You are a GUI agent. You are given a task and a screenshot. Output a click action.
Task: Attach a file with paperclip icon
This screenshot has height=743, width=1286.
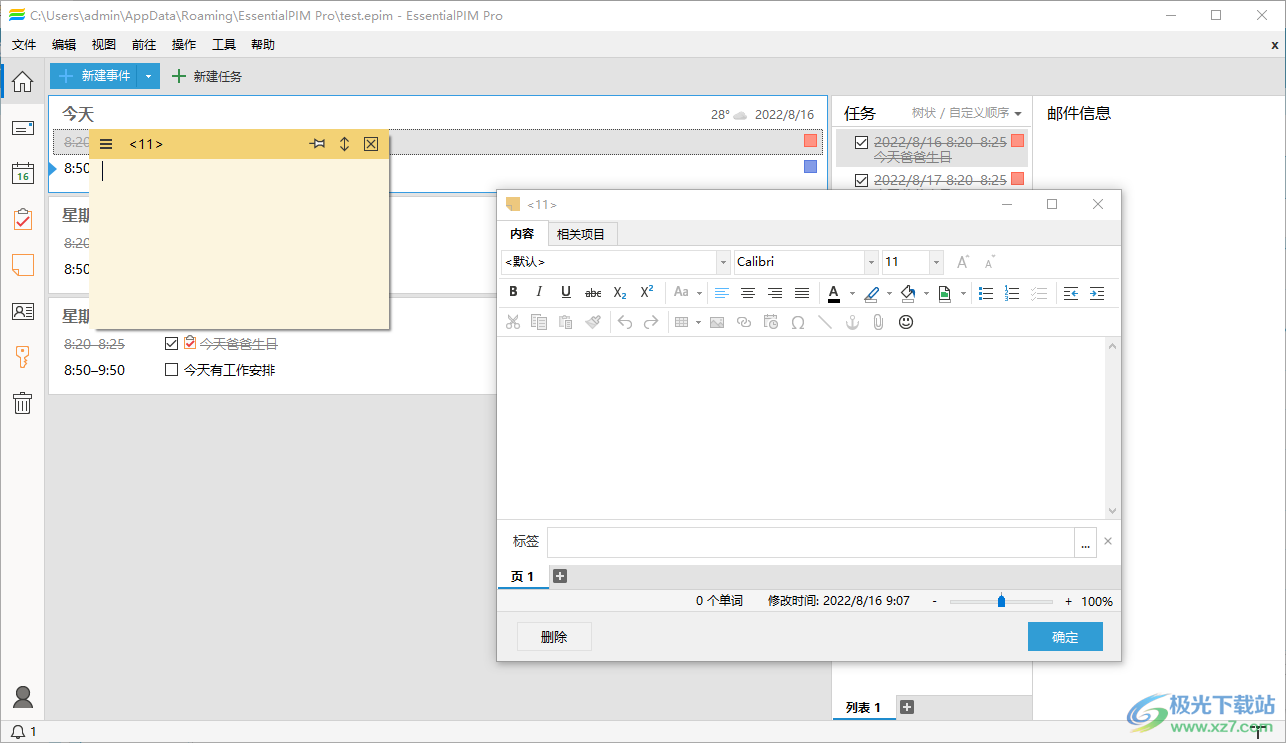click(879, 322)
